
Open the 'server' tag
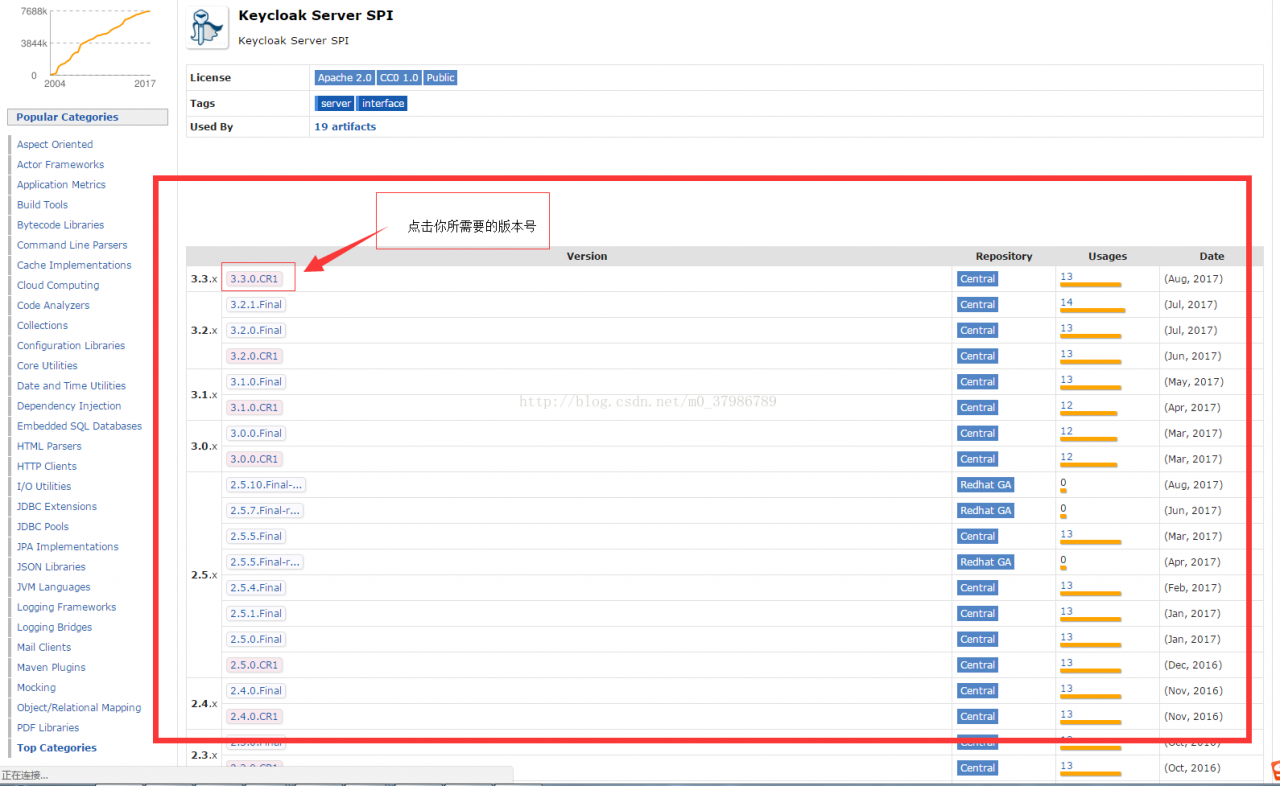coord(336,103)
